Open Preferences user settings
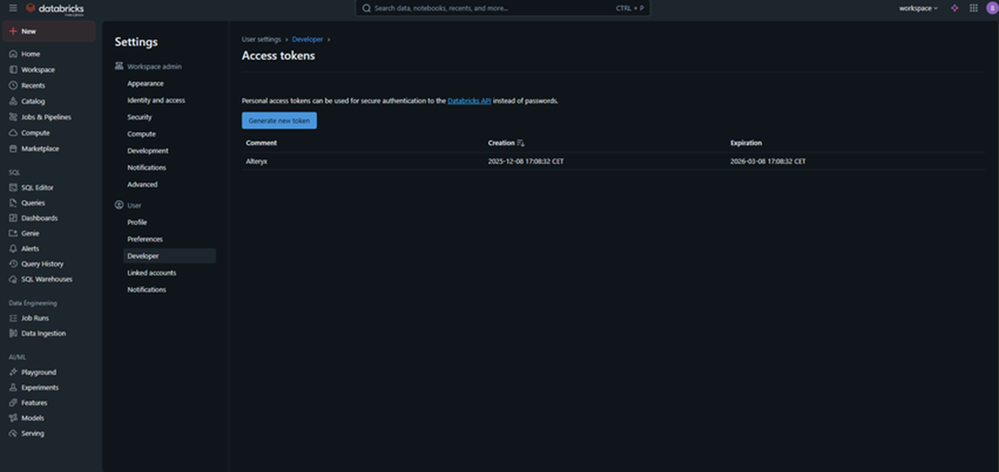Image resolution: width=999 pixels, height=472 pixels. pyautogui.click(x=145, y=240)
